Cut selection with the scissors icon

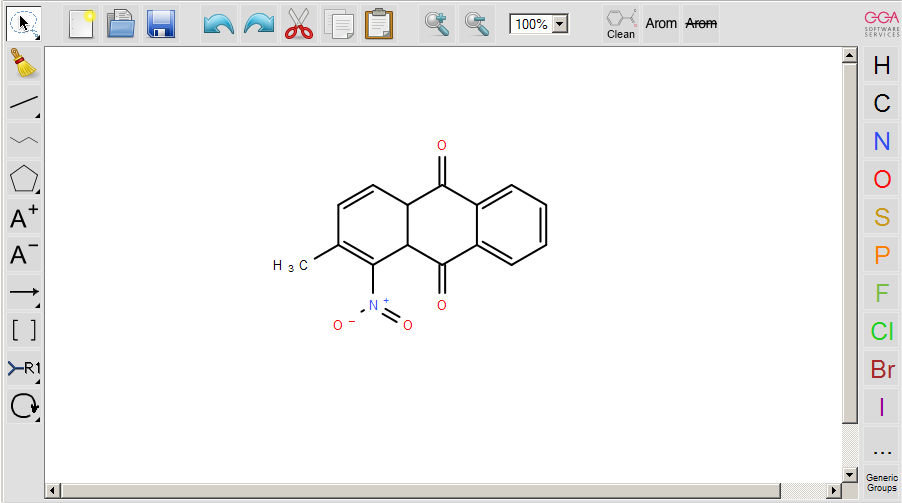pyautogui.click(x=299, y=24)
